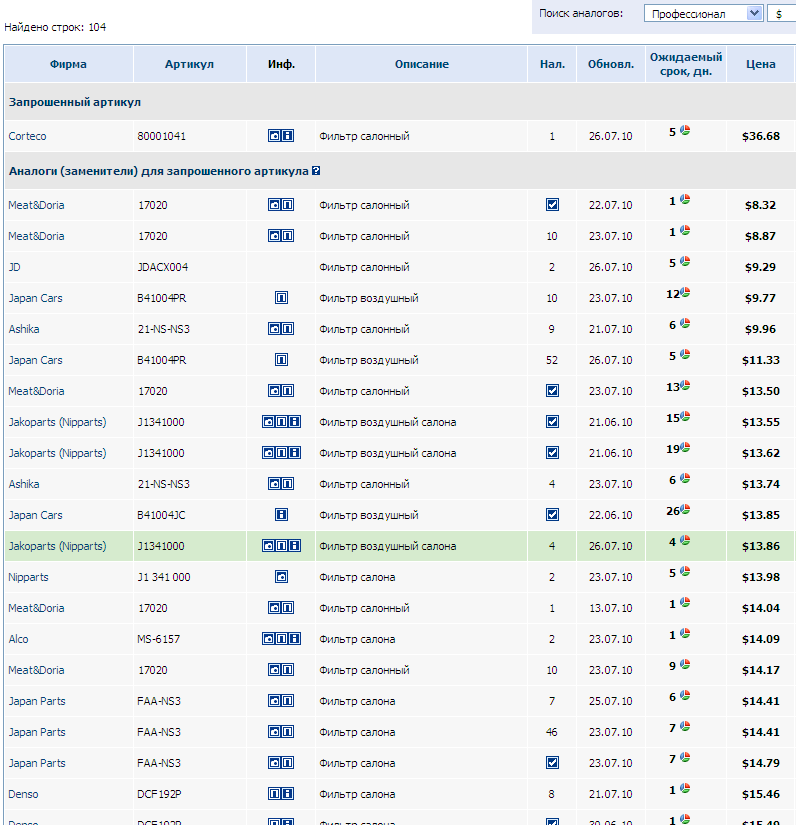Click the pie chart icon next to the 26-day term
The height and width of the screenshot is (825, 796).
(x=685, y=509)
